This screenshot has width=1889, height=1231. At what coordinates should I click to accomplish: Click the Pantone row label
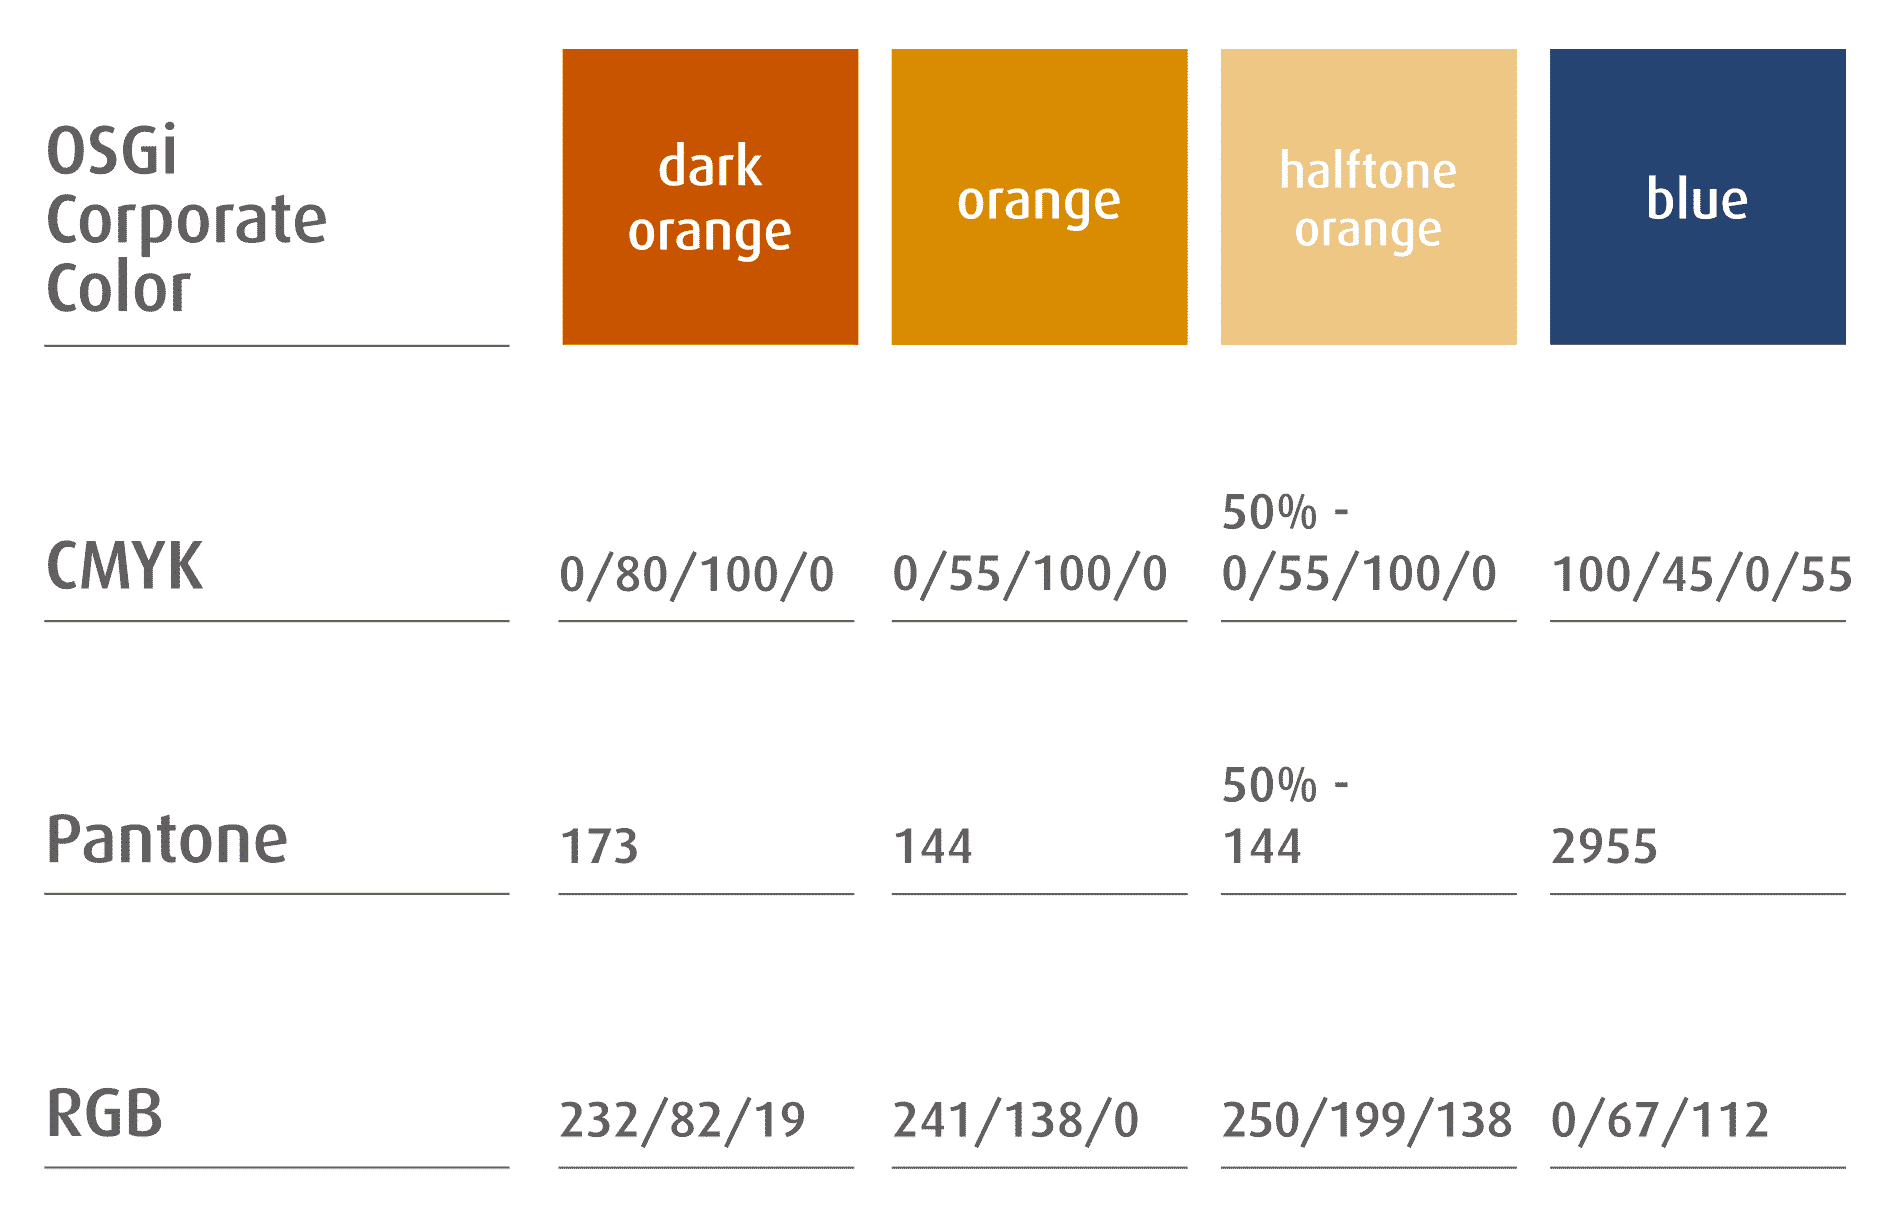[167, 839]
